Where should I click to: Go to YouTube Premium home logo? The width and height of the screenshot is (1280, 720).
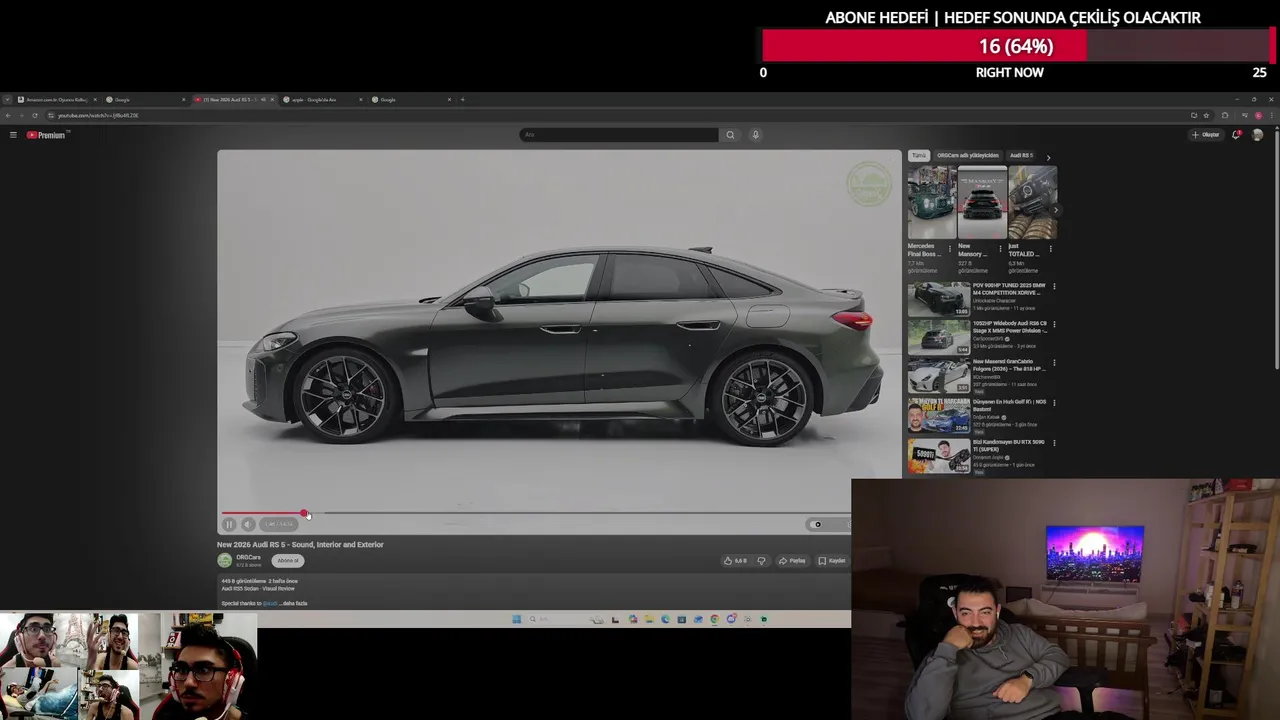(46, 135)
